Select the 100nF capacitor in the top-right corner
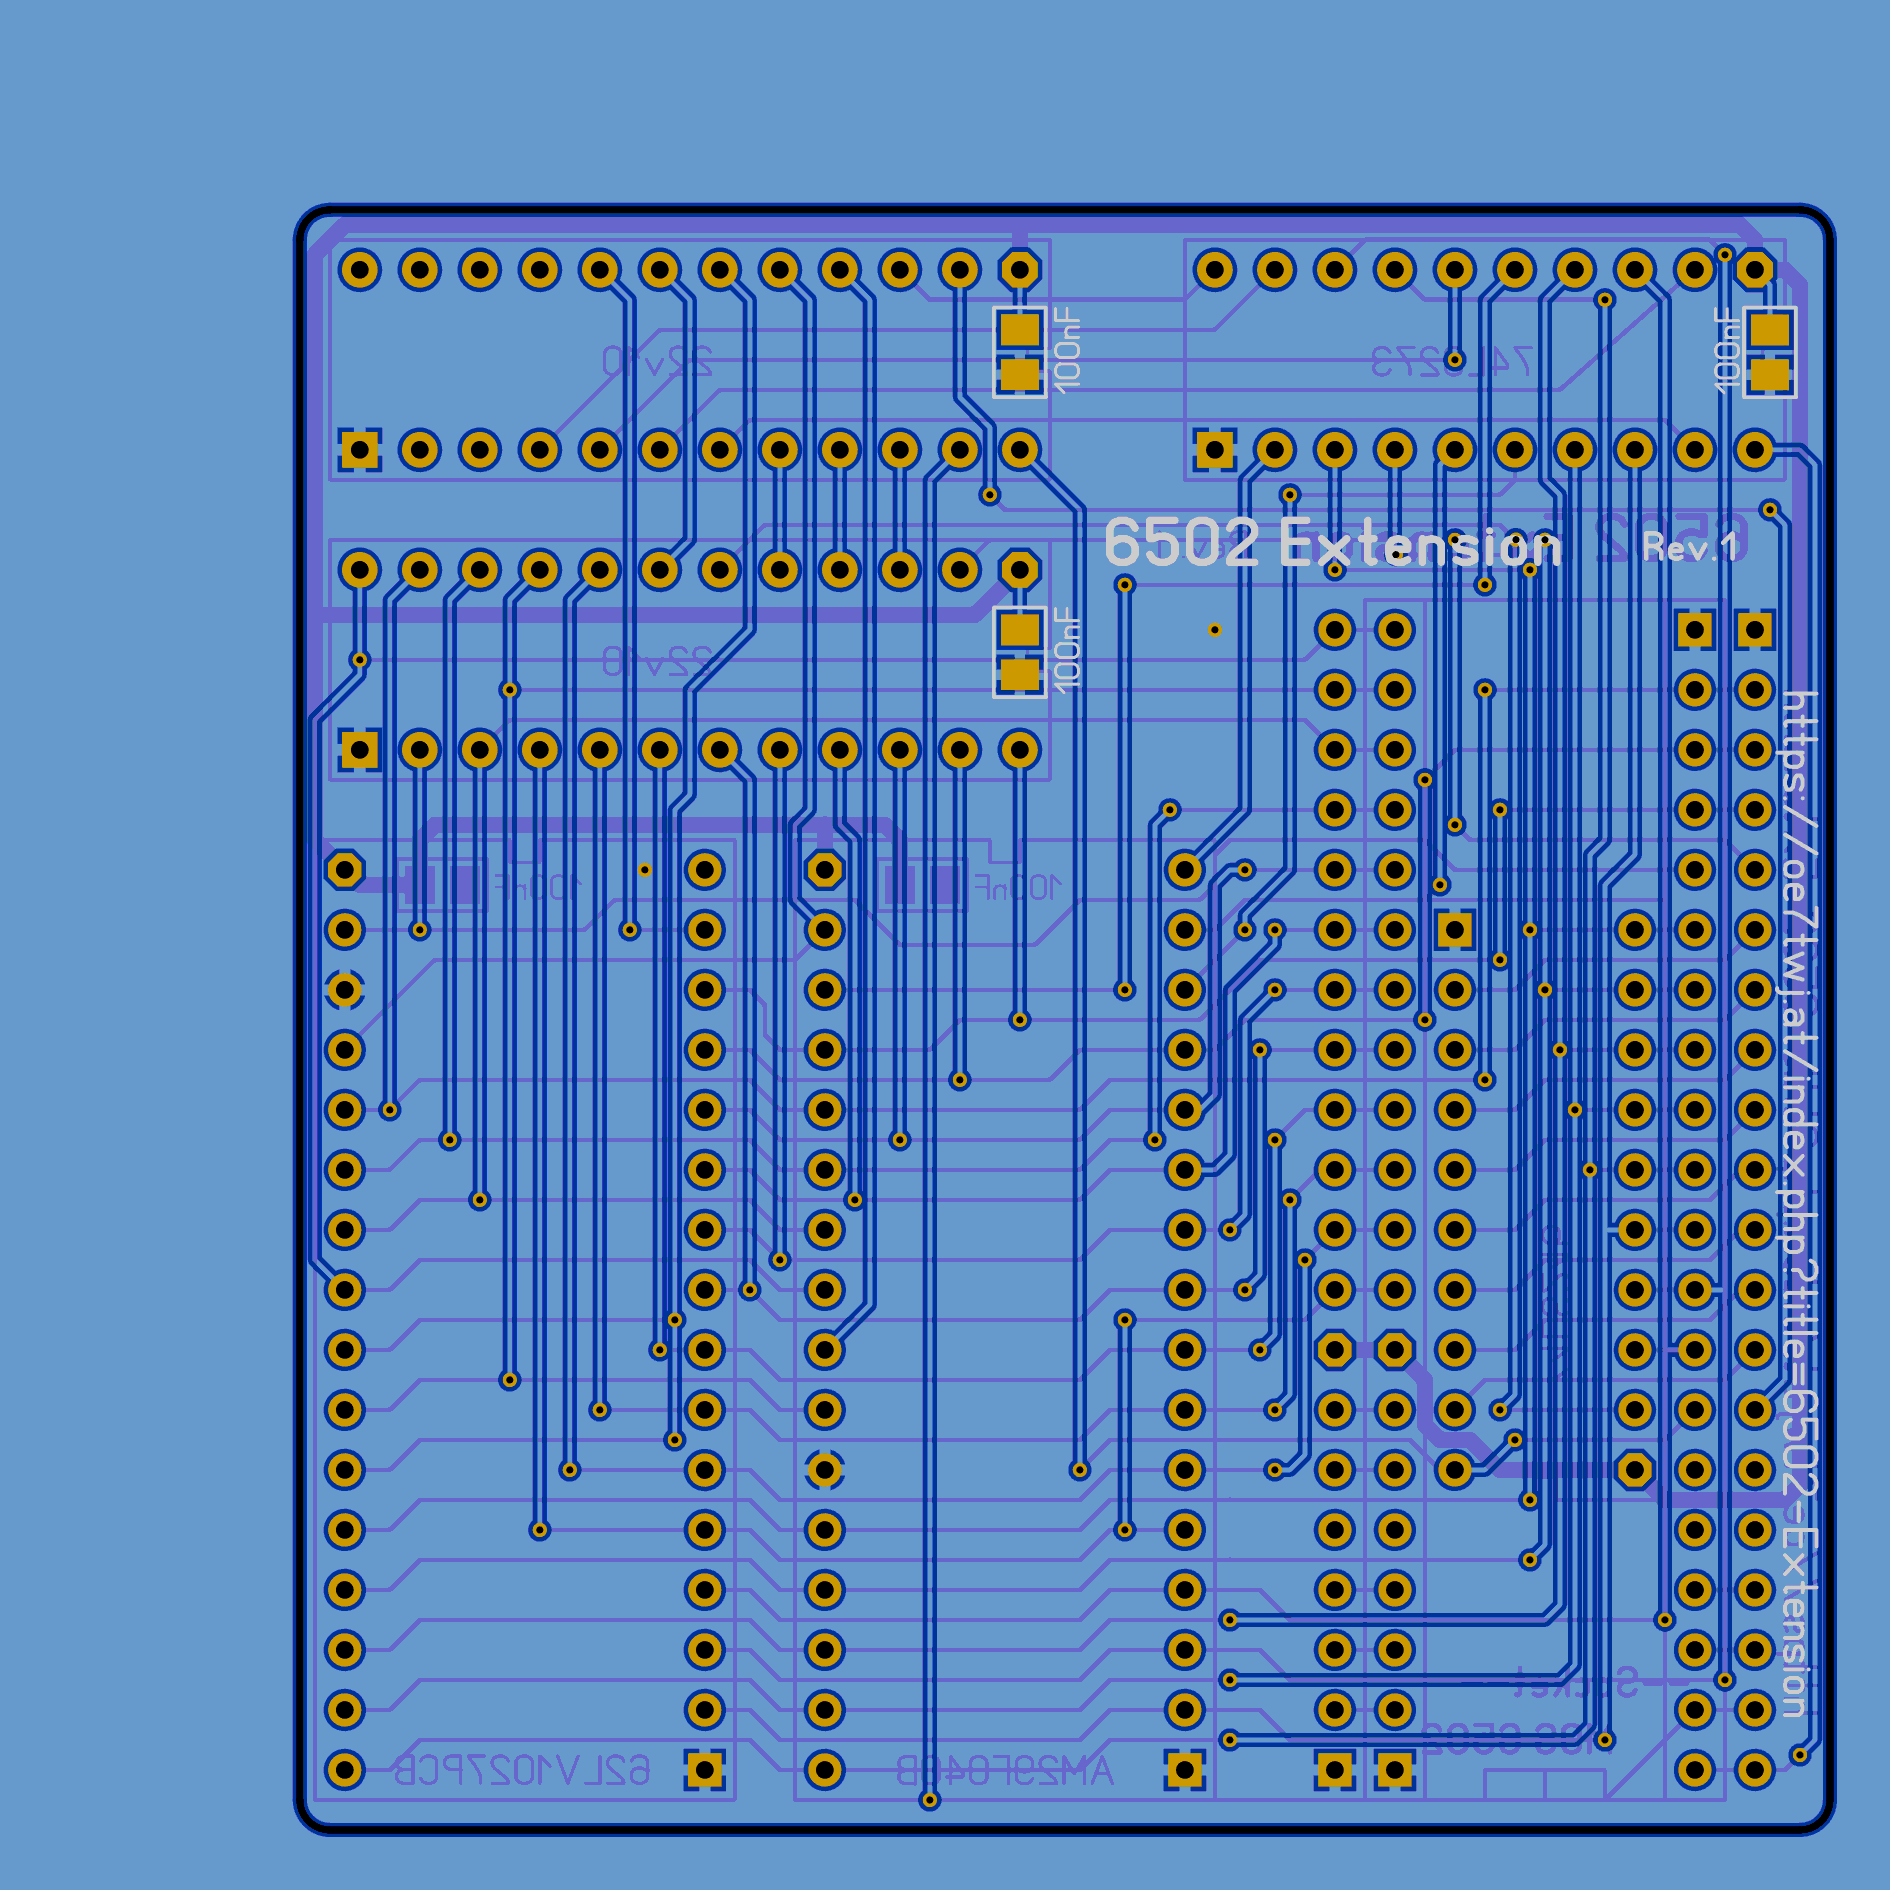 pyautogui.click(x=1769, y=352)
